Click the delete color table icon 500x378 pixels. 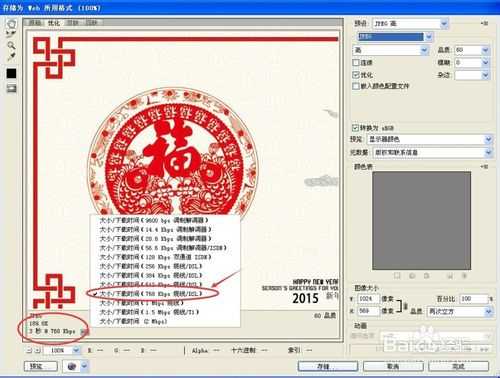(x=464, y=276)
